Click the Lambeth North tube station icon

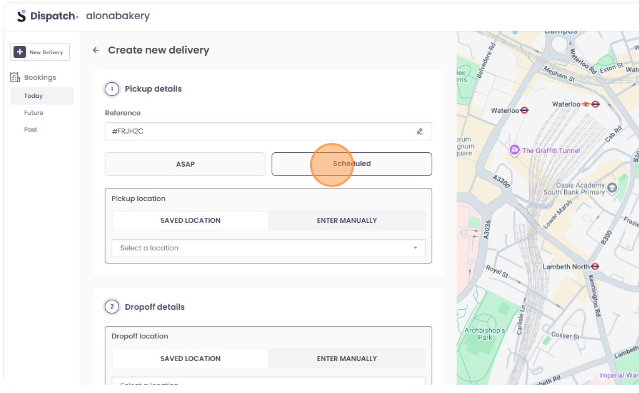coord(595,267)
